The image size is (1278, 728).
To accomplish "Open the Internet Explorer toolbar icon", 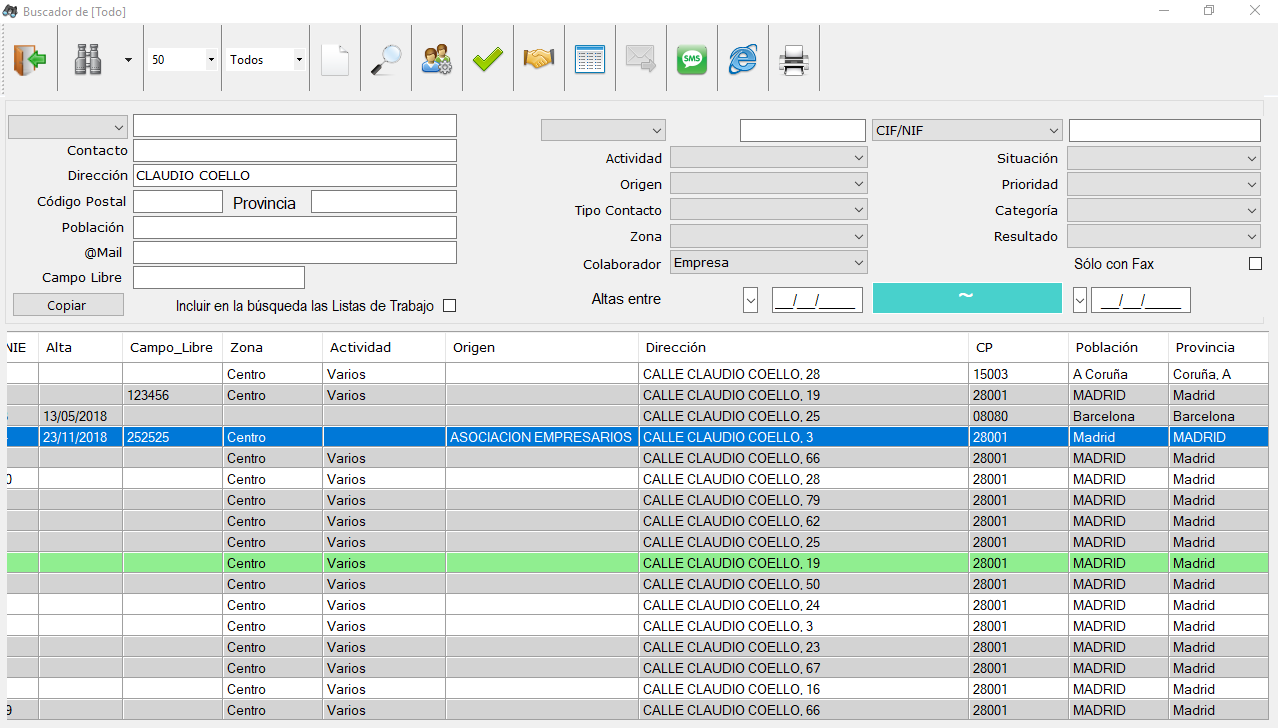I will (x=742, y=60).
